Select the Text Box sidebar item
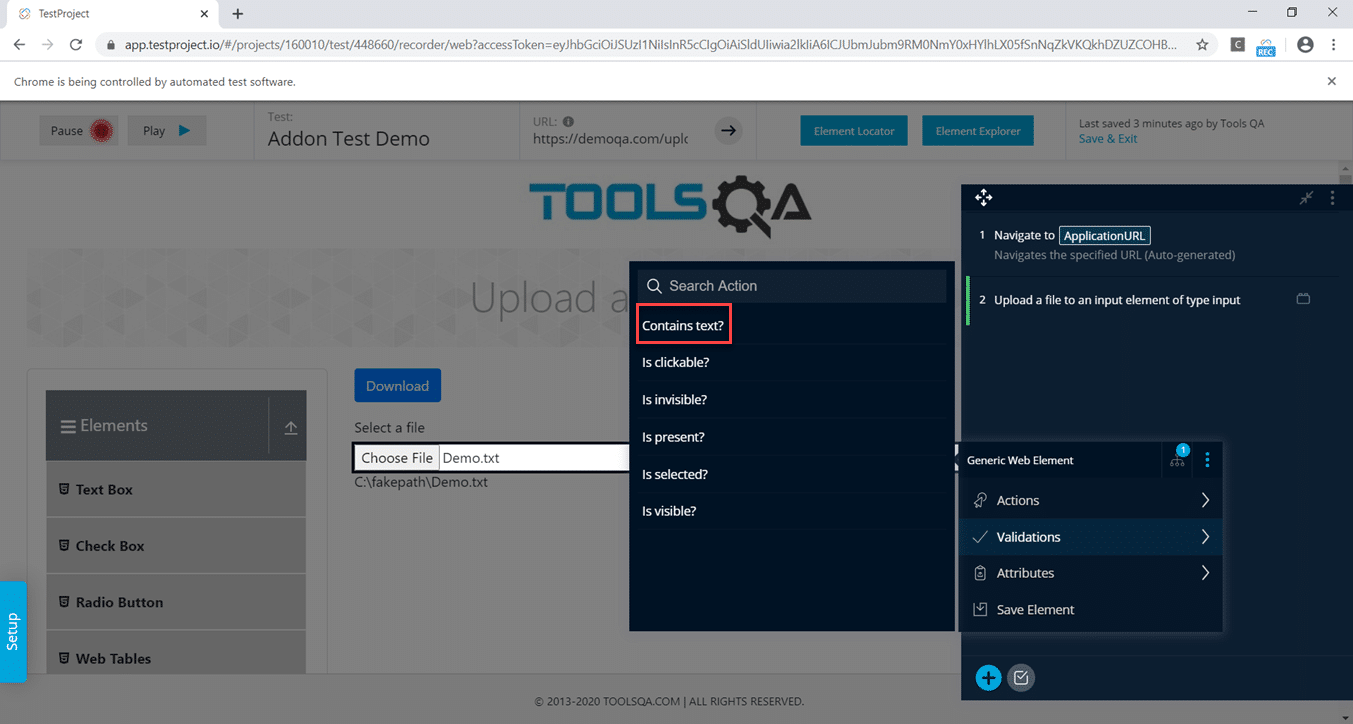1353x724 pixels. (176, 489)
